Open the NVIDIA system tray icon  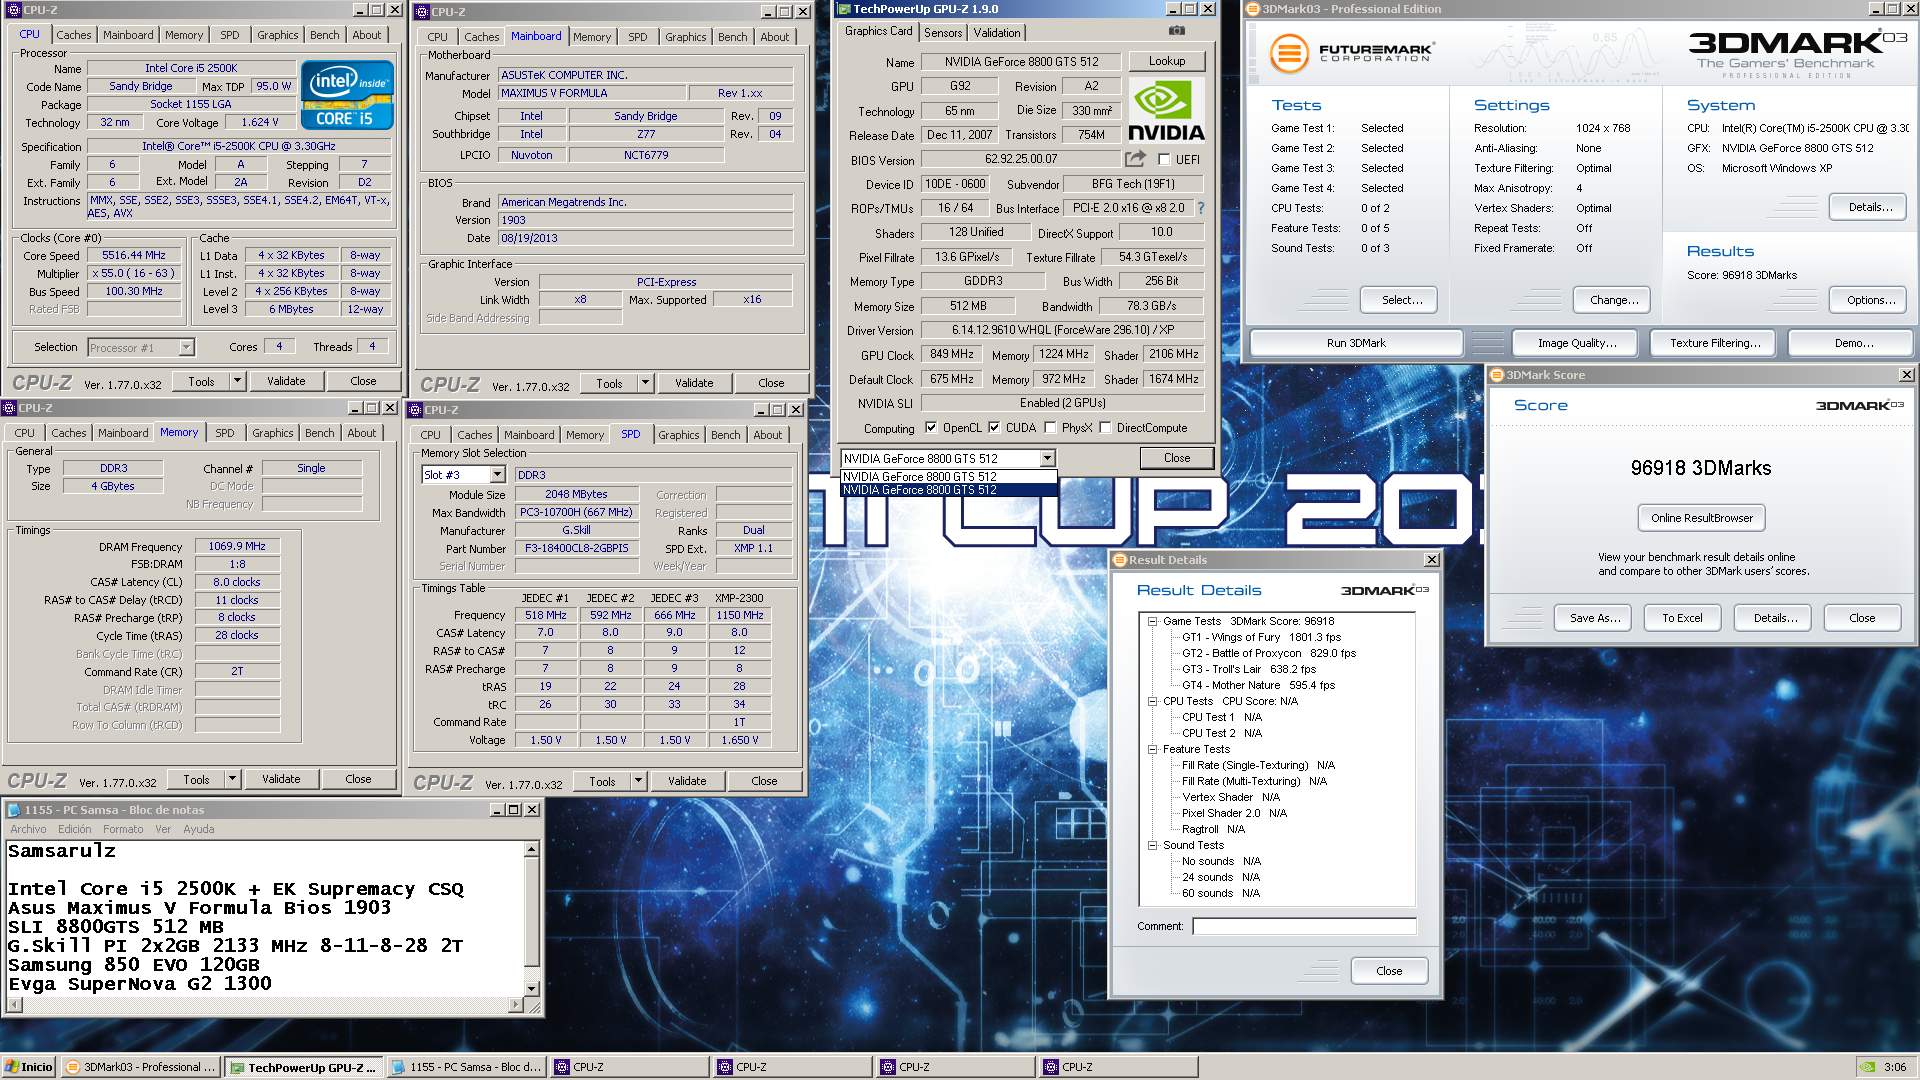tap(1867, 1067)
